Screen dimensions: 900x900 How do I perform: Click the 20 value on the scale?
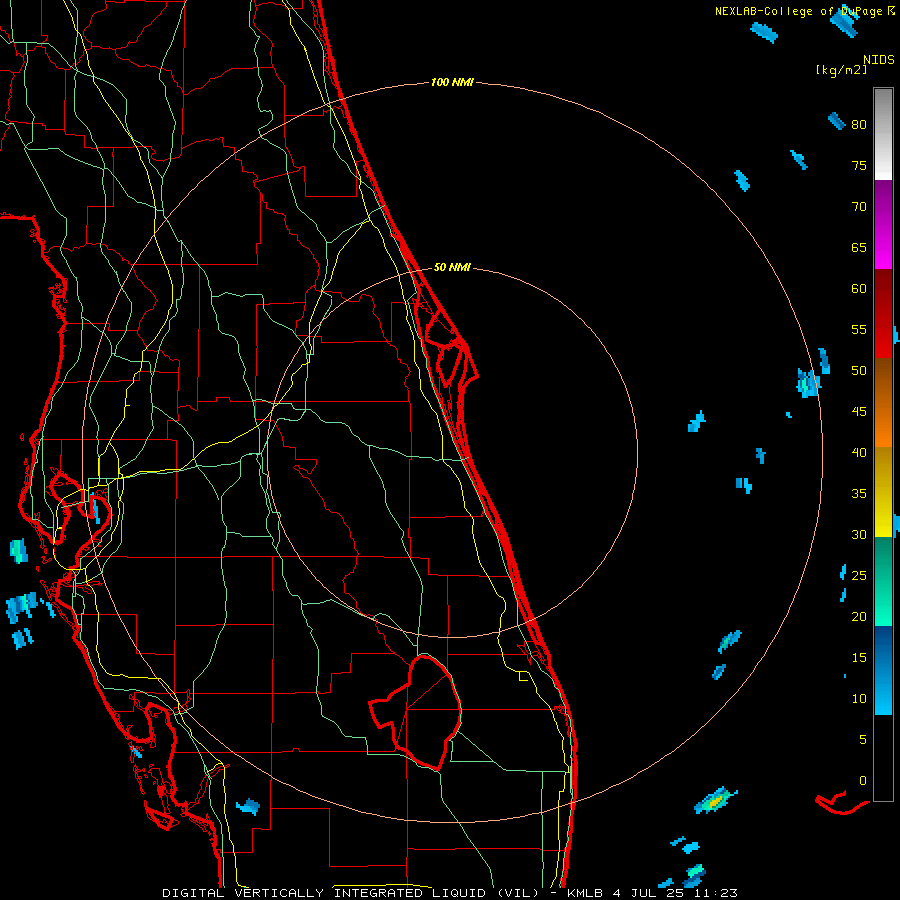point(859,616)
